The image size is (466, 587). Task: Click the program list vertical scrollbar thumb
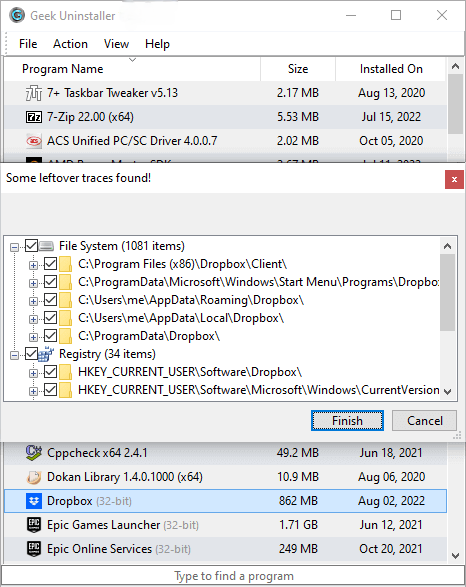tap(455, 104)
